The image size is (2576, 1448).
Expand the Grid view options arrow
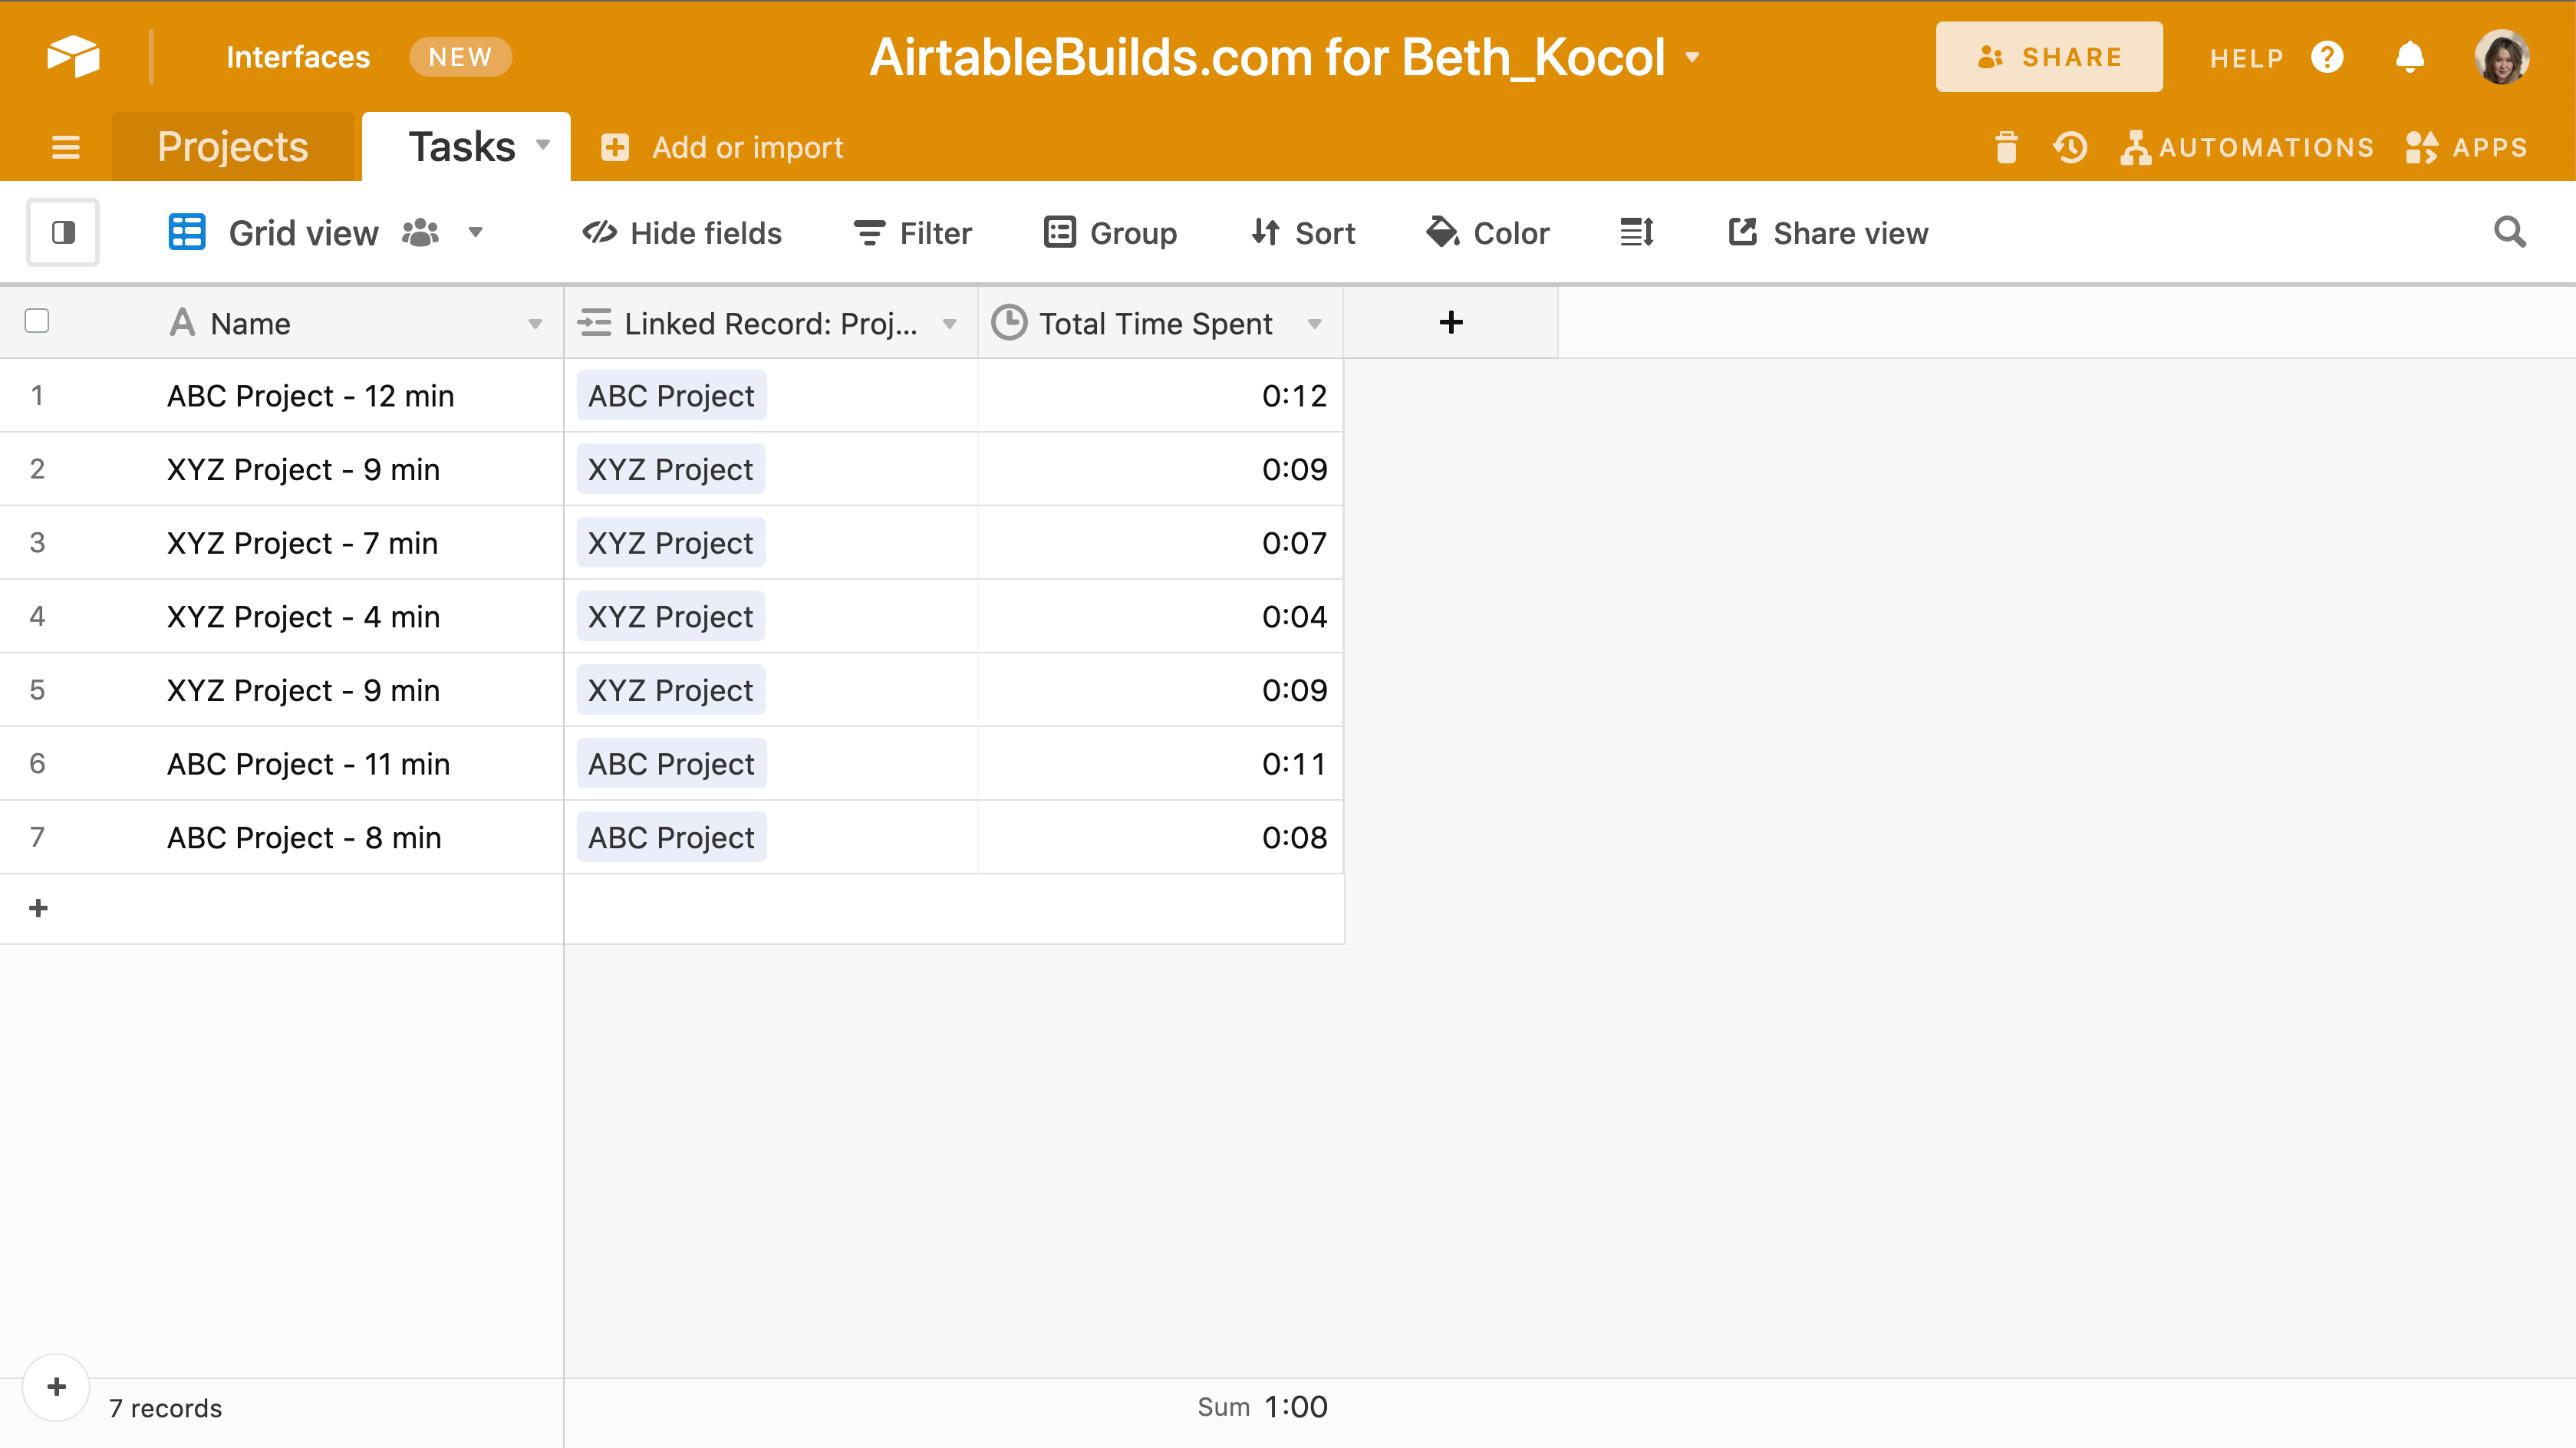coord(476,232)
